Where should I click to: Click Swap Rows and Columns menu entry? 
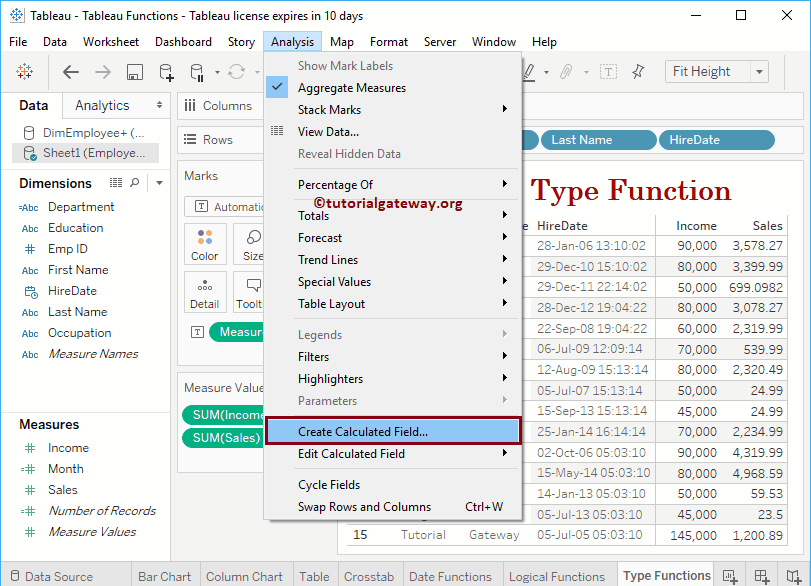(366, 507)
